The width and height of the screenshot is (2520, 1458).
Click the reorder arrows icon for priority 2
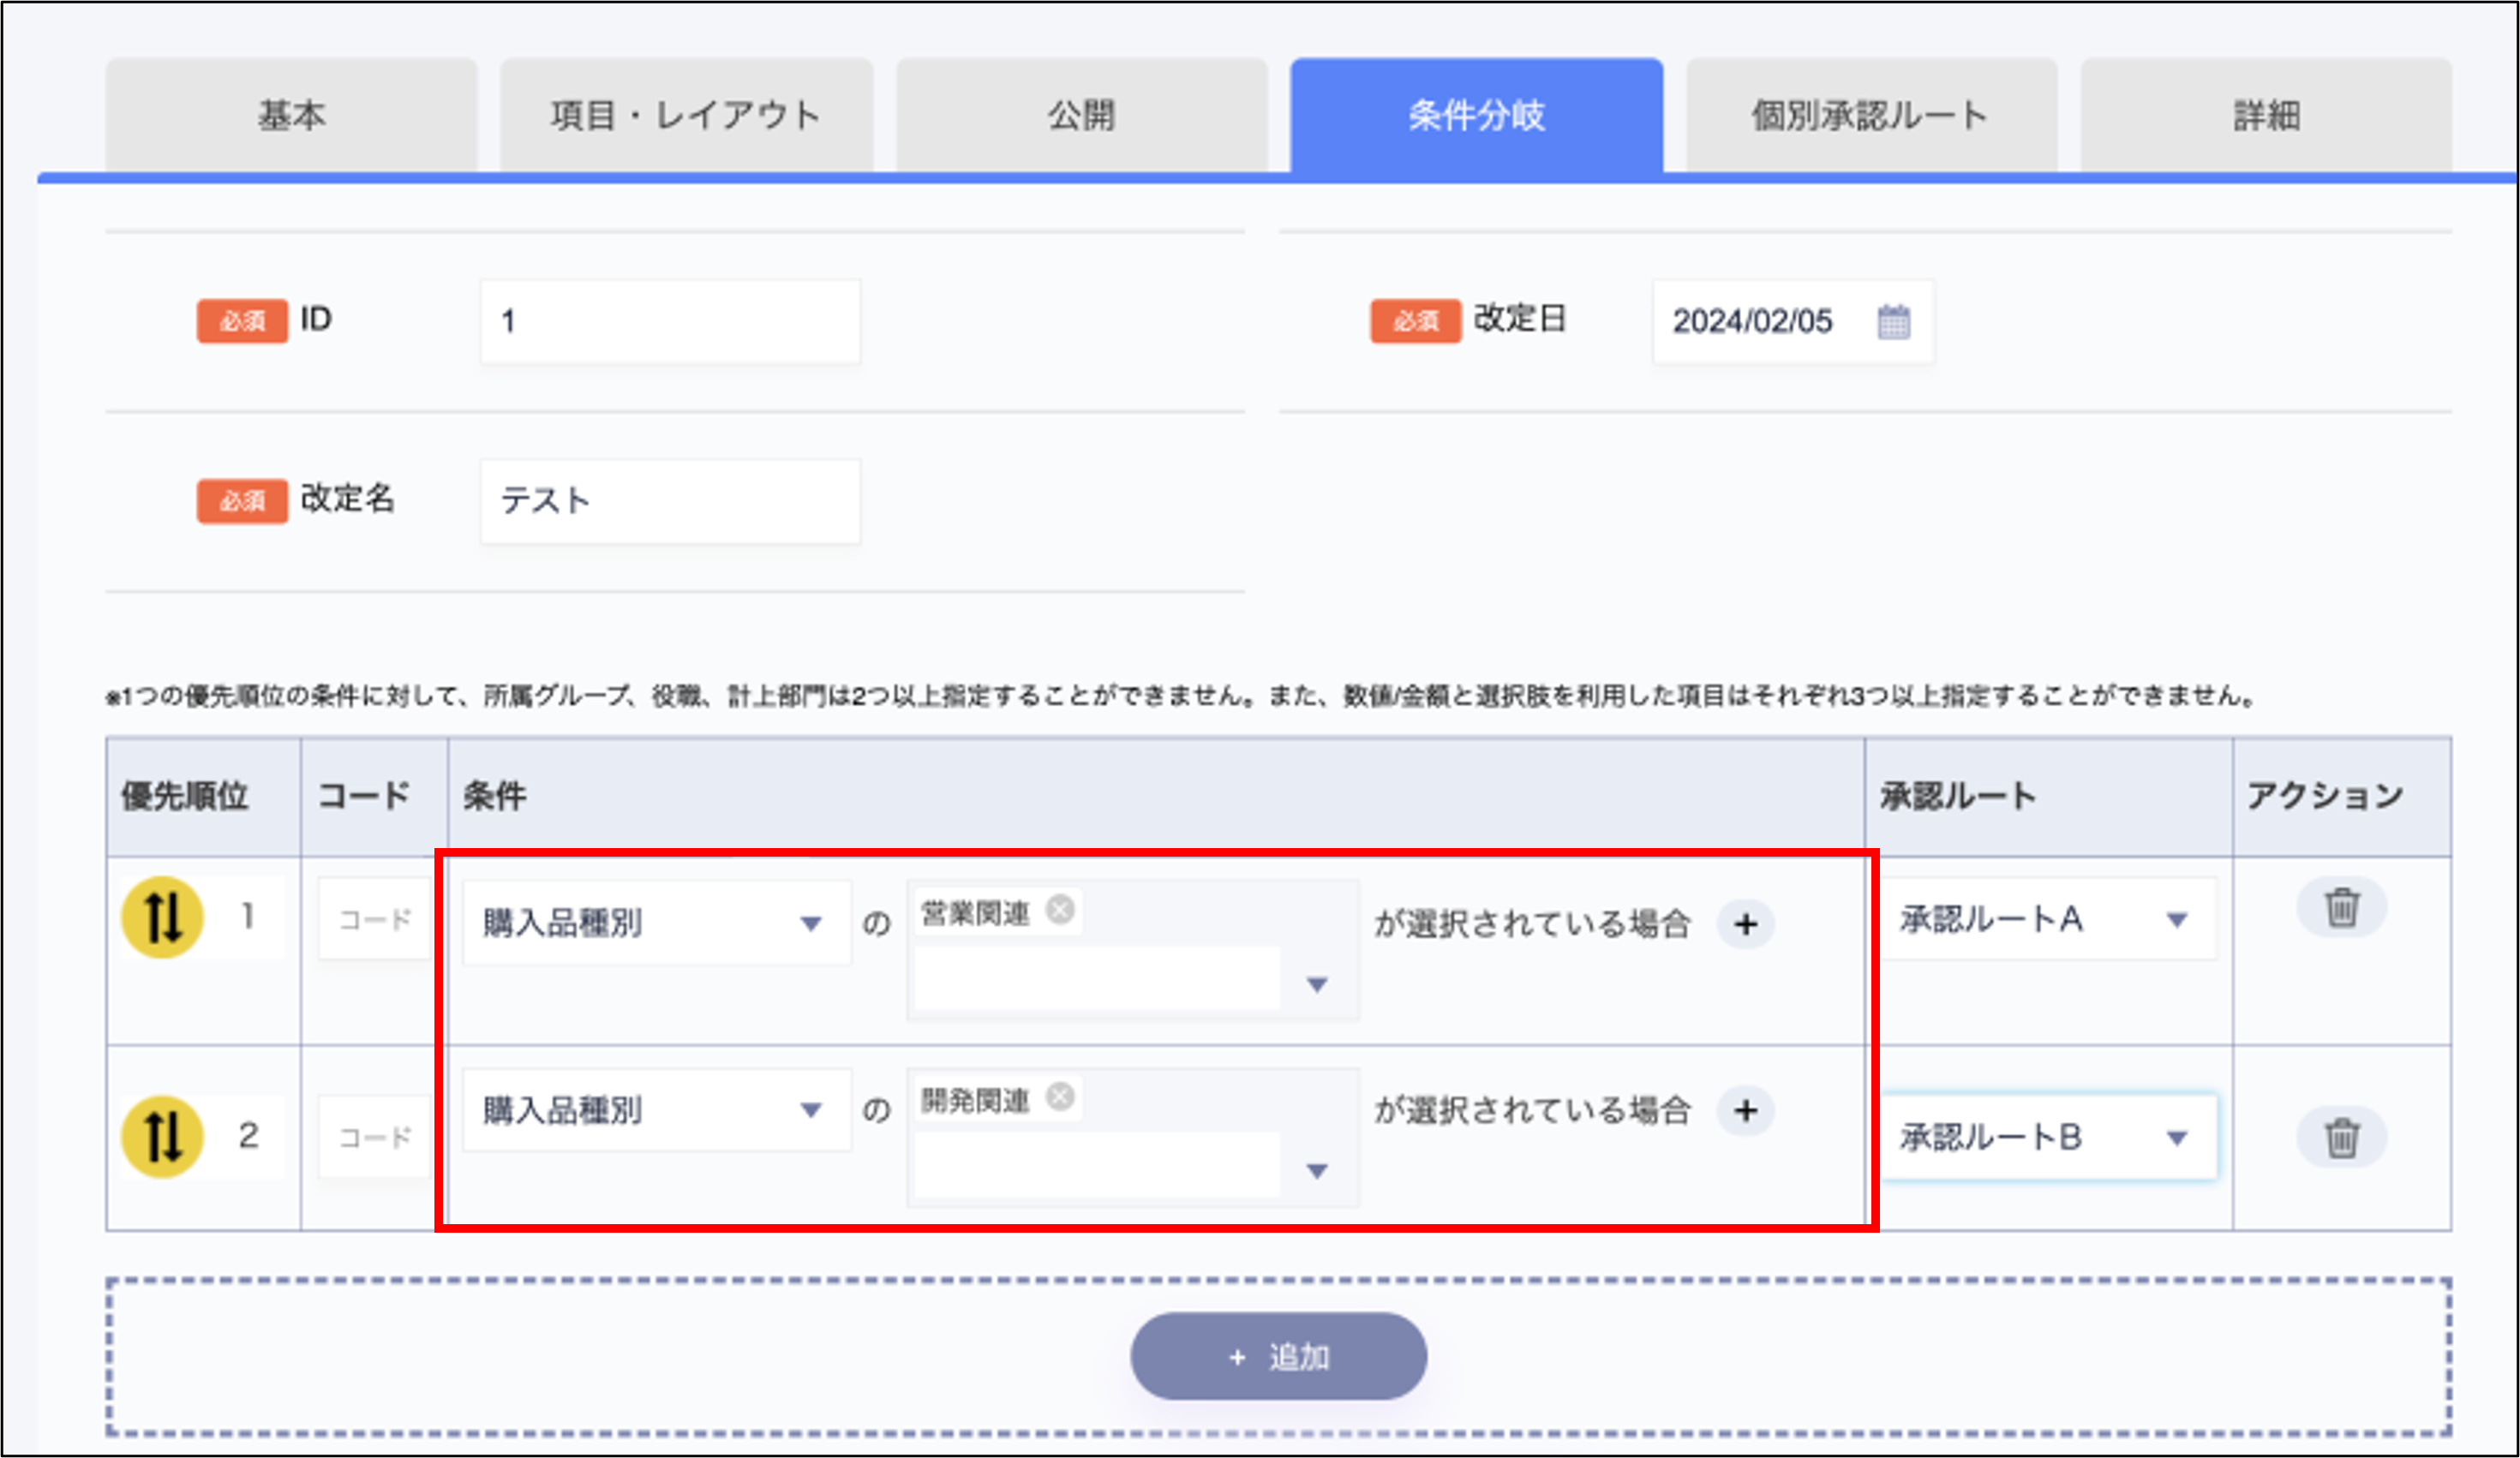(163, 1136)
